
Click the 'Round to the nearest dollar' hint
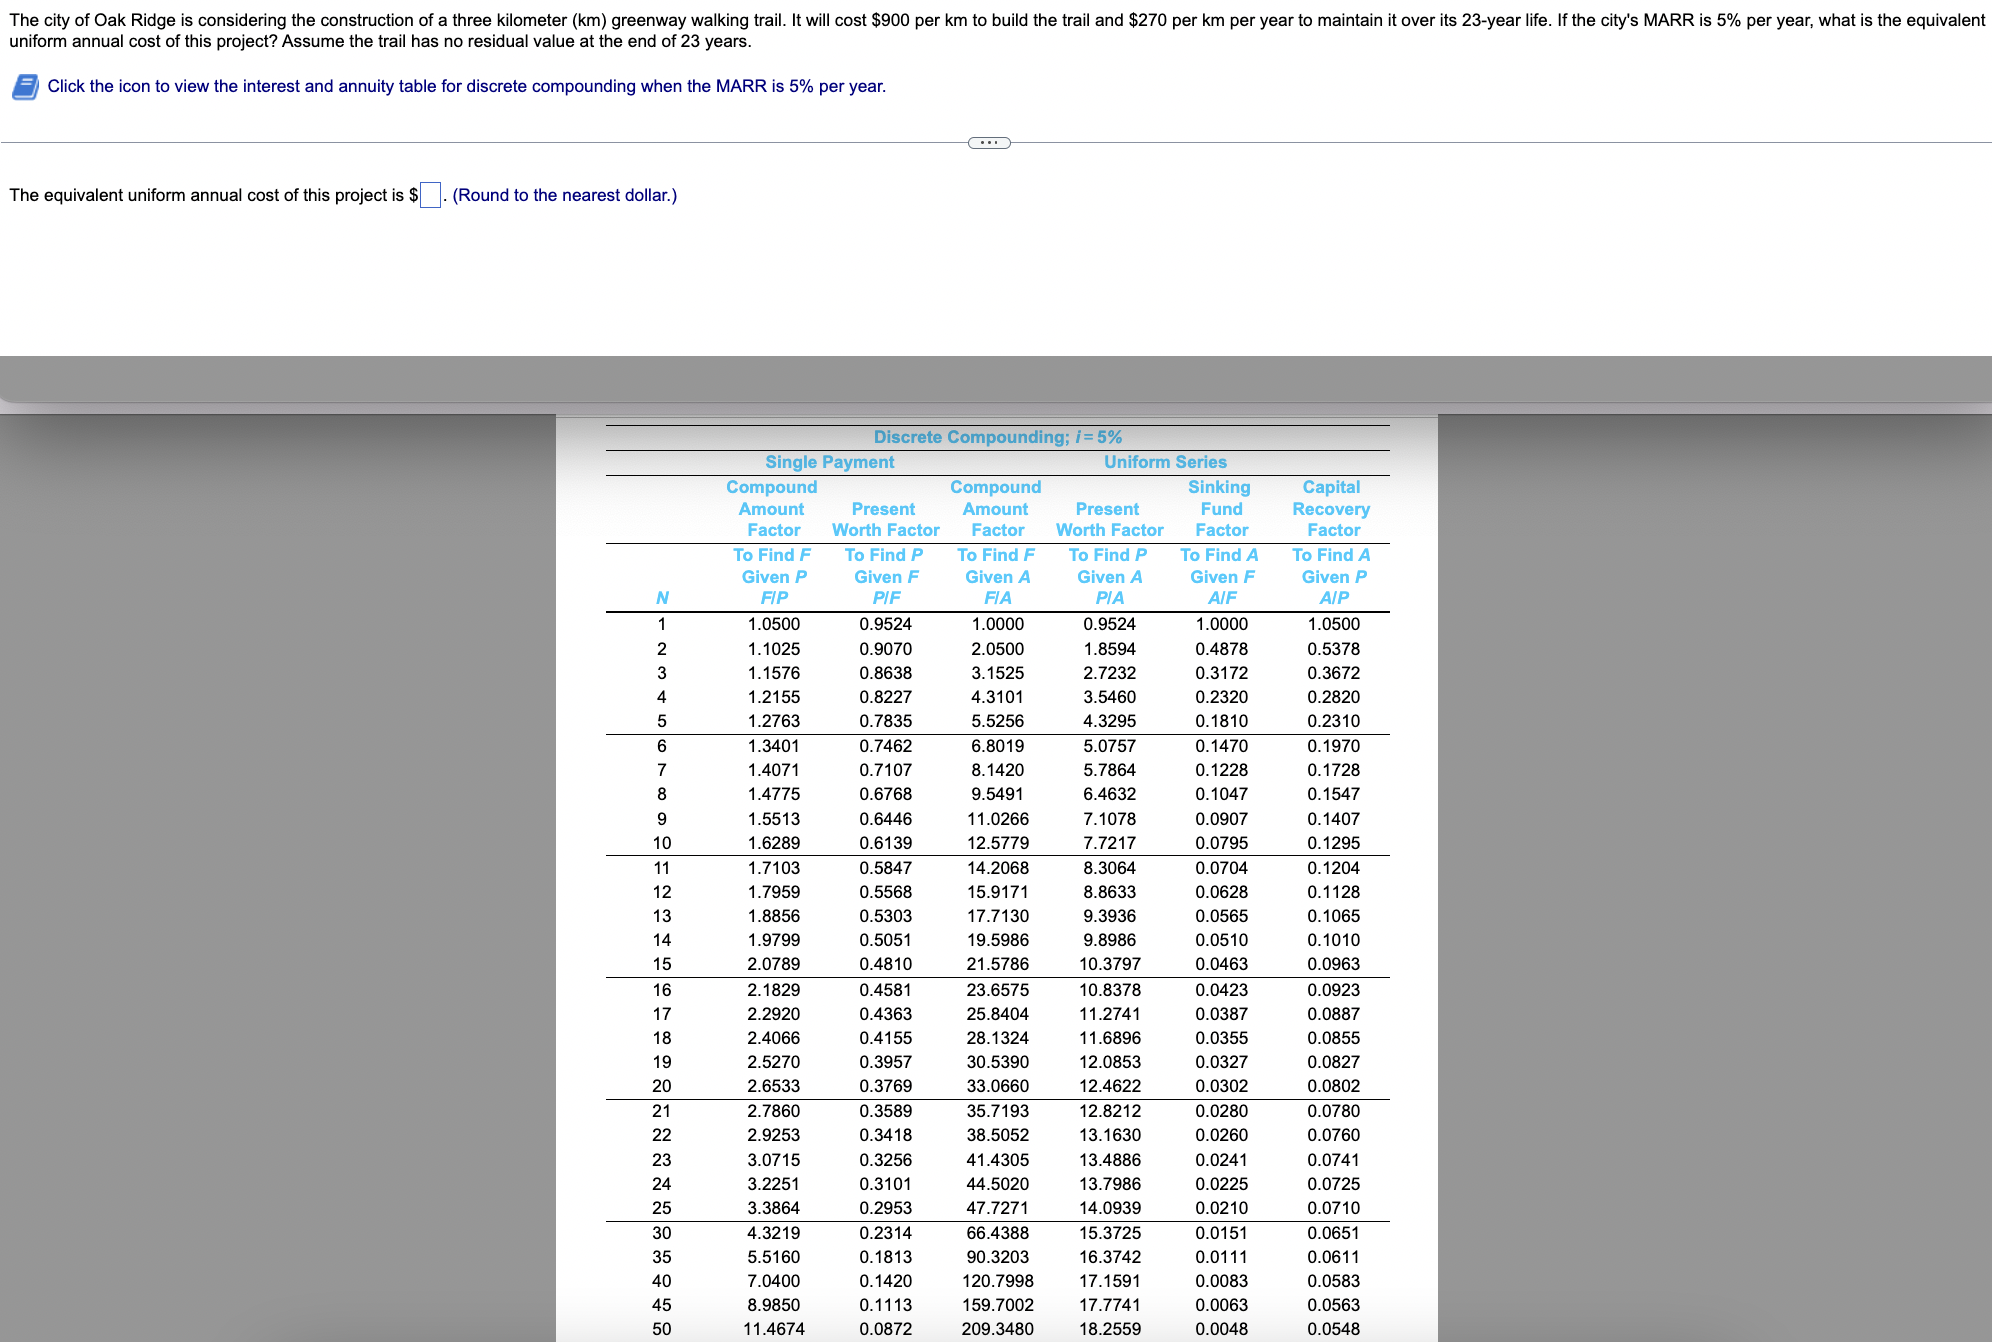(564, 195)
